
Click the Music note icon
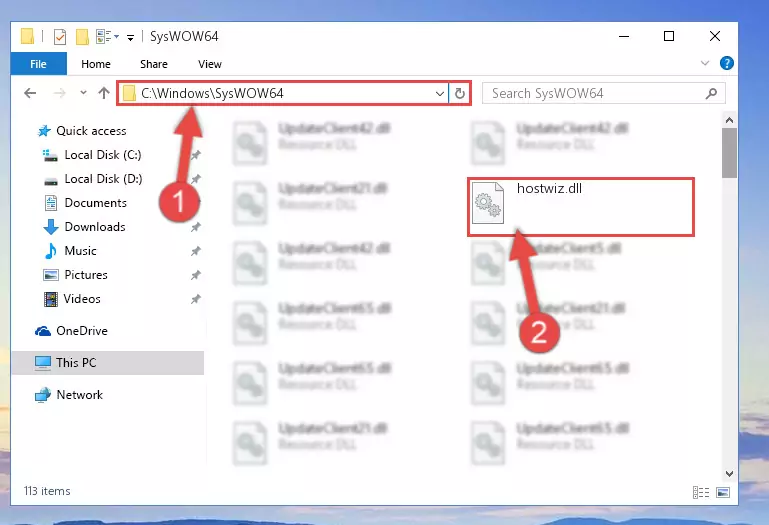point(51,251)
